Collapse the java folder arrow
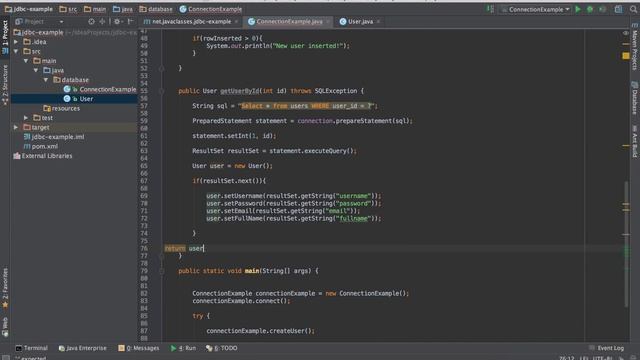This screenshot has width=640, height=360. (x=36, y=70)
